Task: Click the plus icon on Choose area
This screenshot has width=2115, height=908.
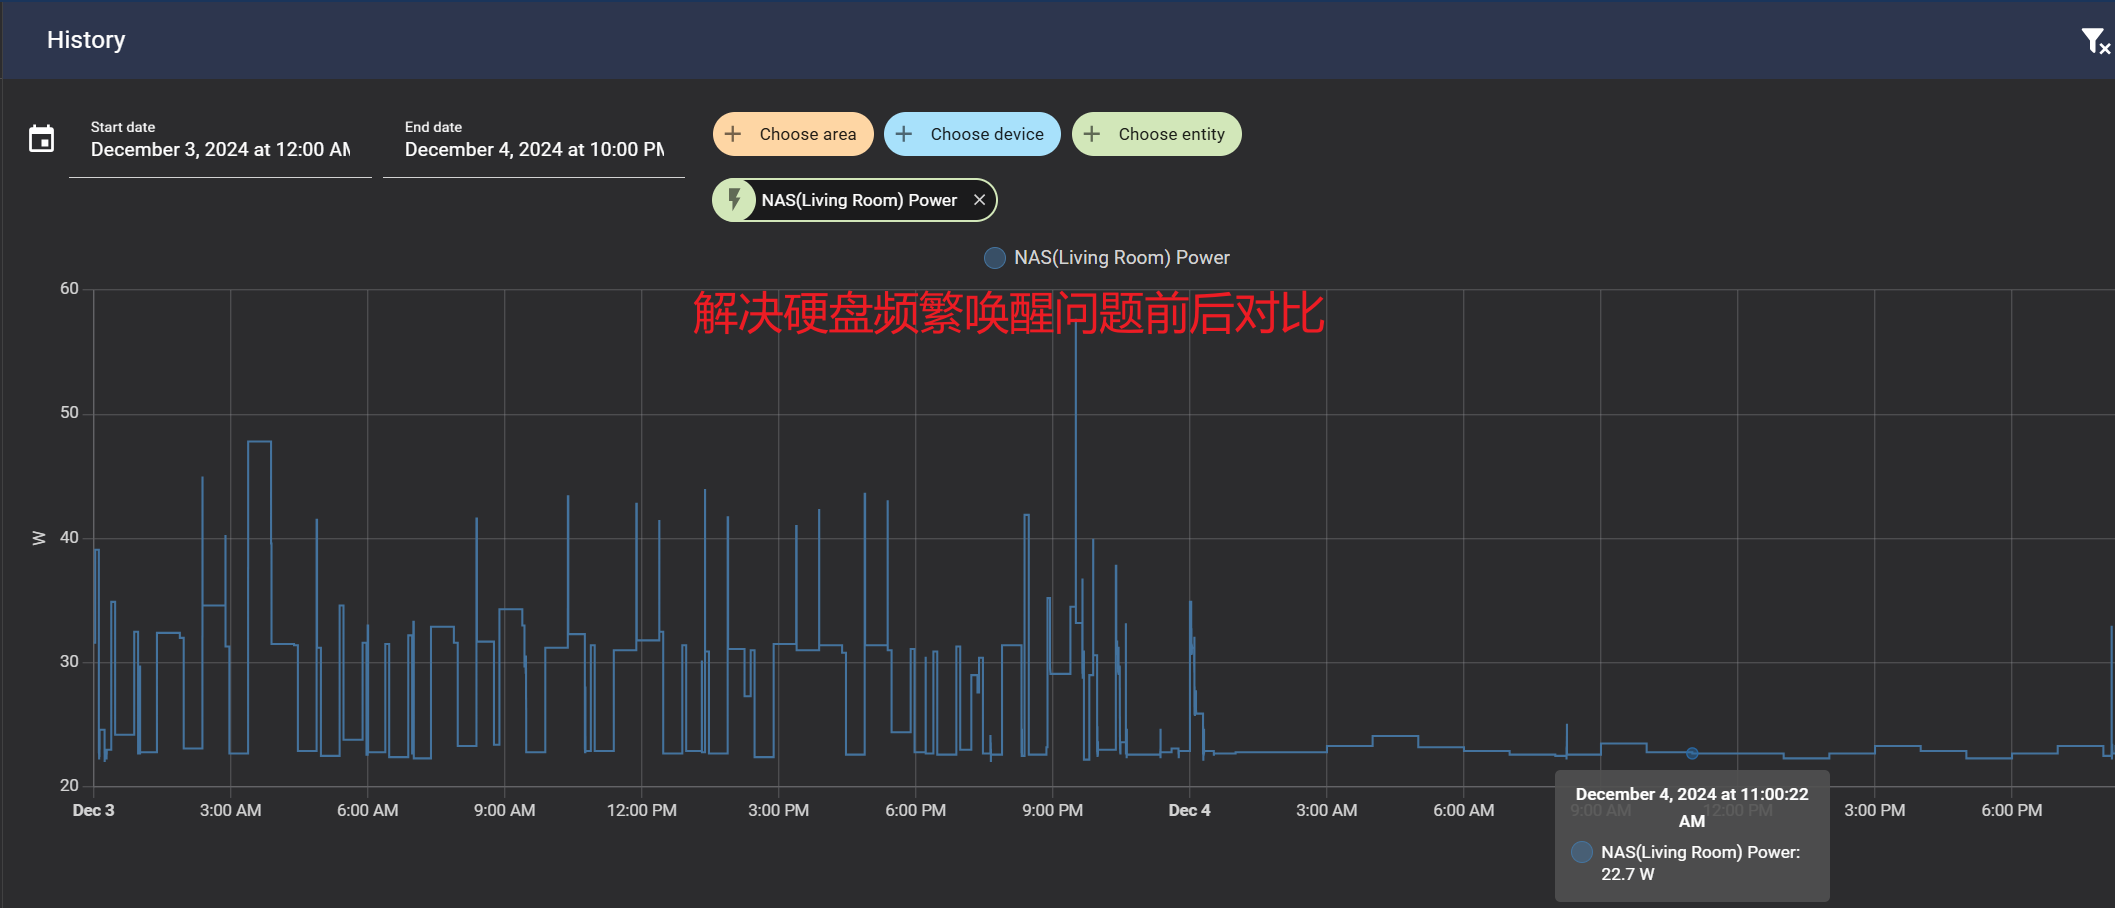Action: 733,134
